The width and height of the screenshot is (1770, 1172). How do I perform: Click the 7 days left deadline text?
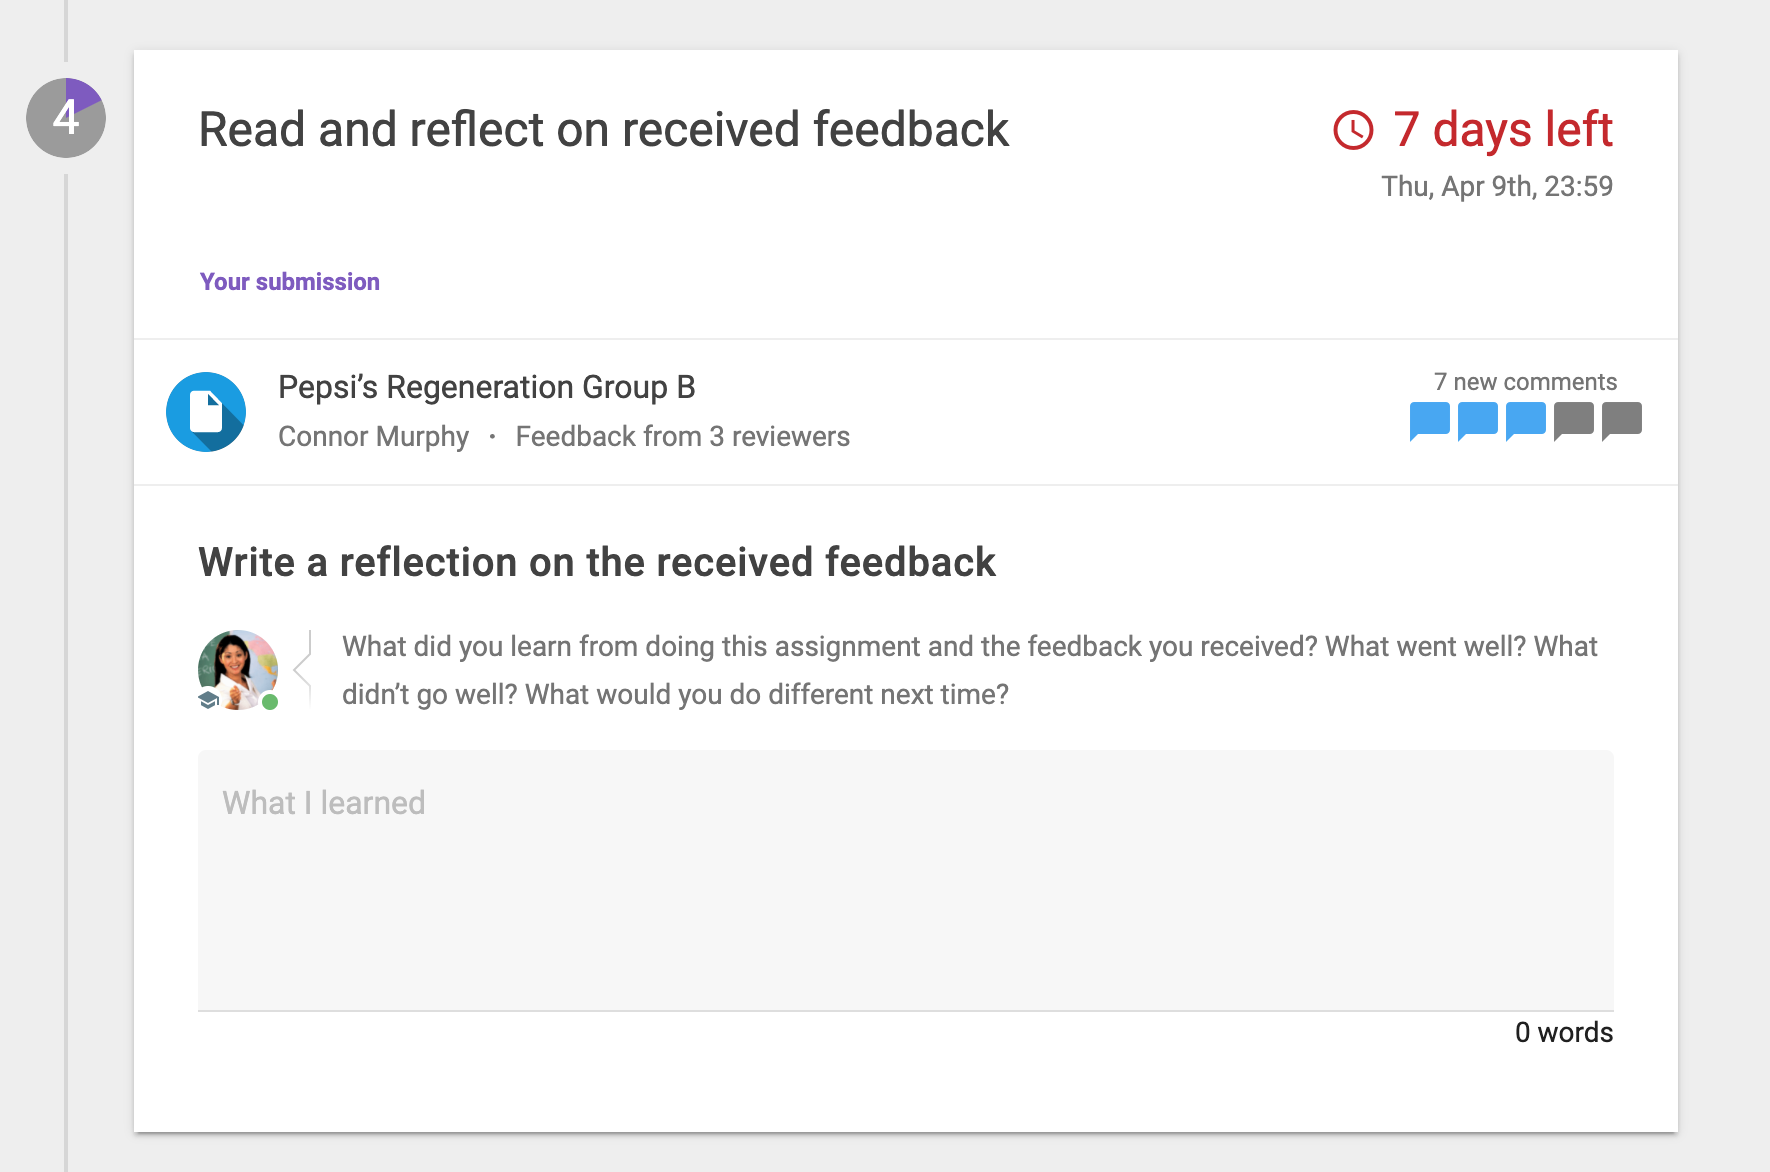tap(1502, 130)
